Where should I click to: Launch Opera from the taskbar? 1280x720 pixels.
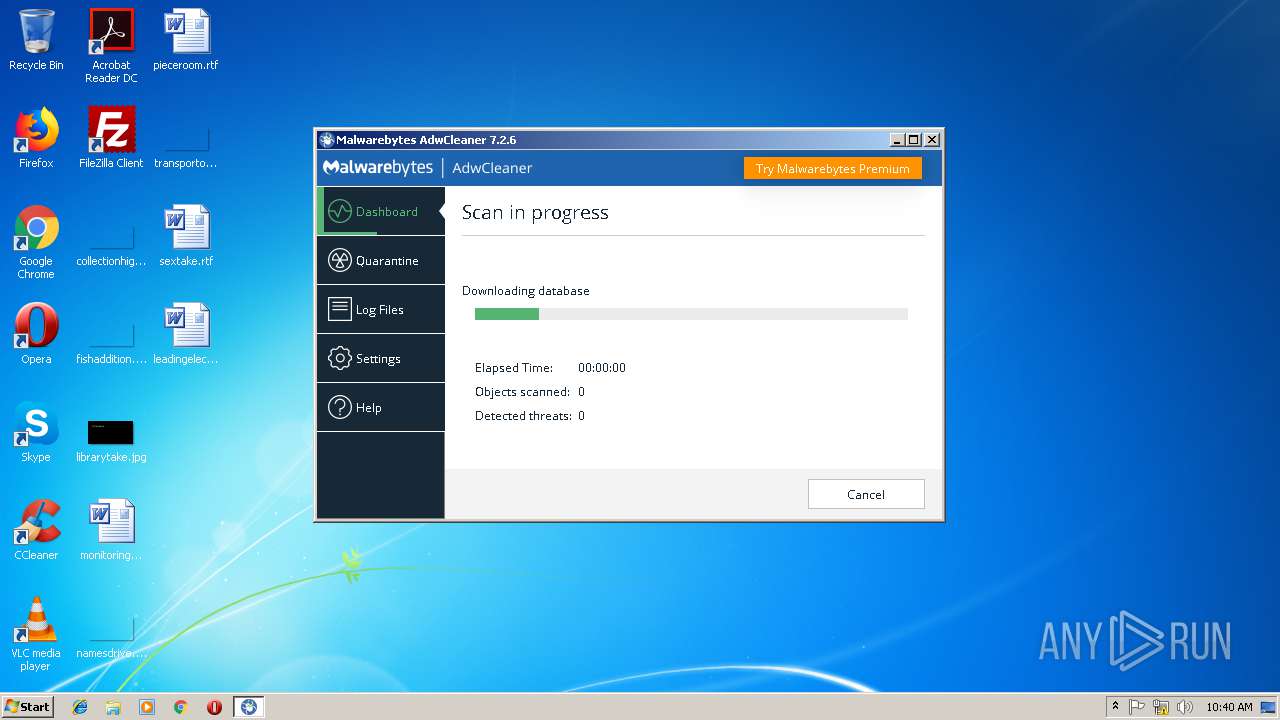click(214, 707)
